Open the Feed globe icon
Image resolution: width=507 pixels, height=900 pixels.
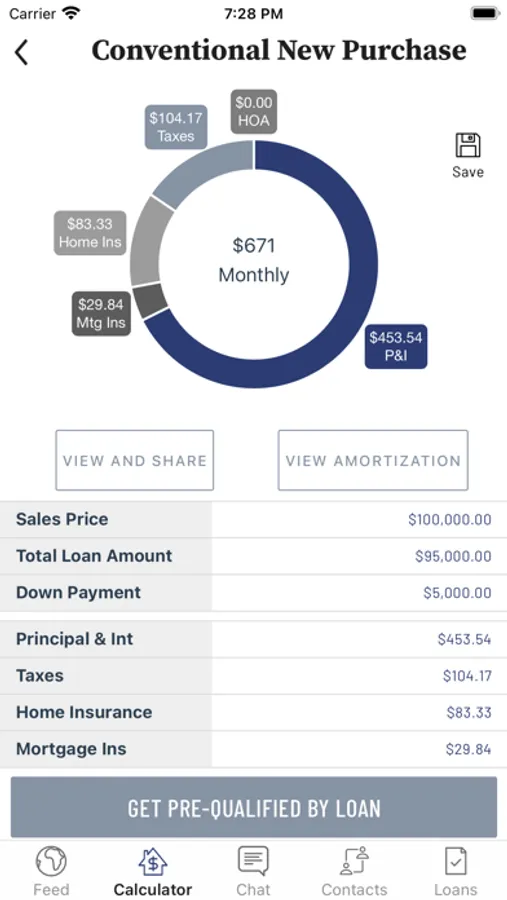tap(51, 862)
